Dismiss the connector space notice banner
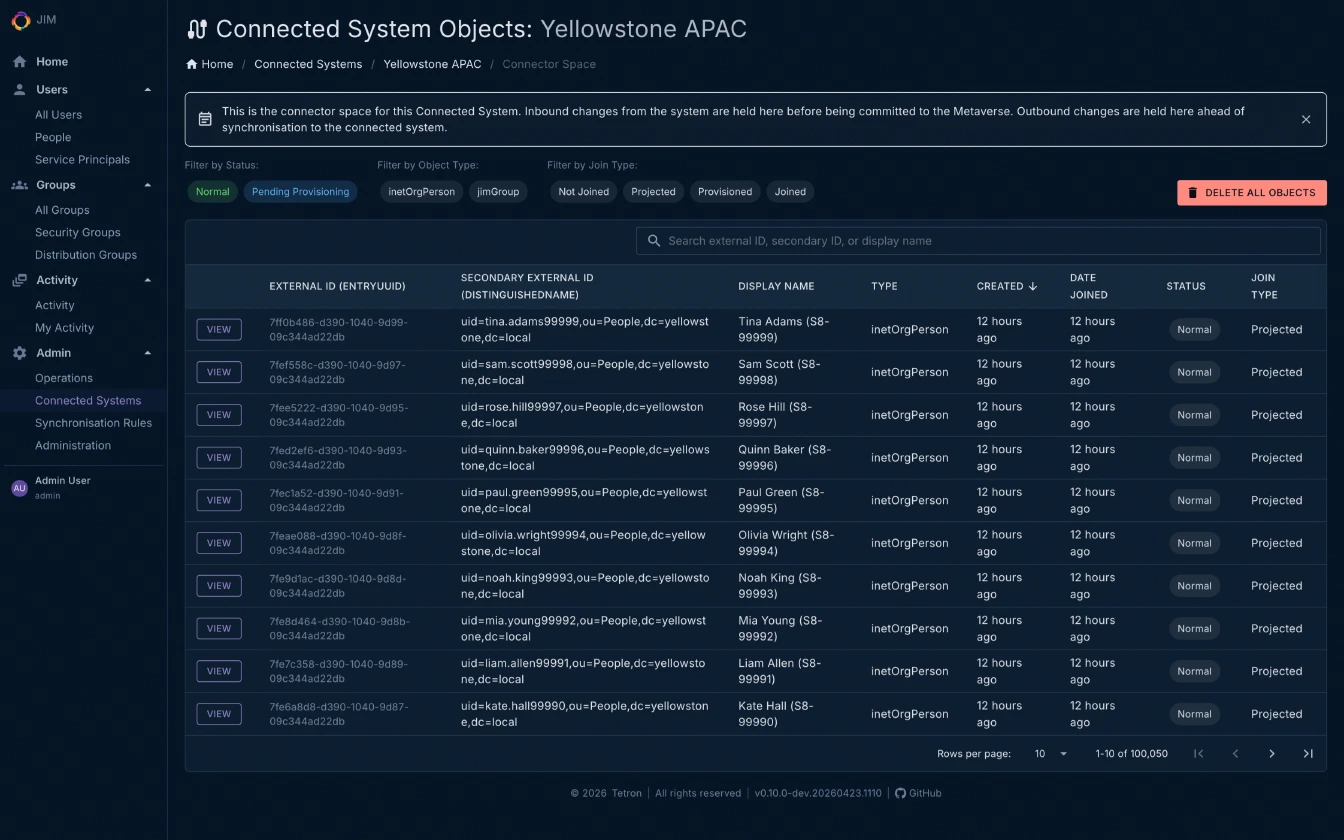Image resolution: width=1344 pixels, height=840 pixels. point(1306,119)
